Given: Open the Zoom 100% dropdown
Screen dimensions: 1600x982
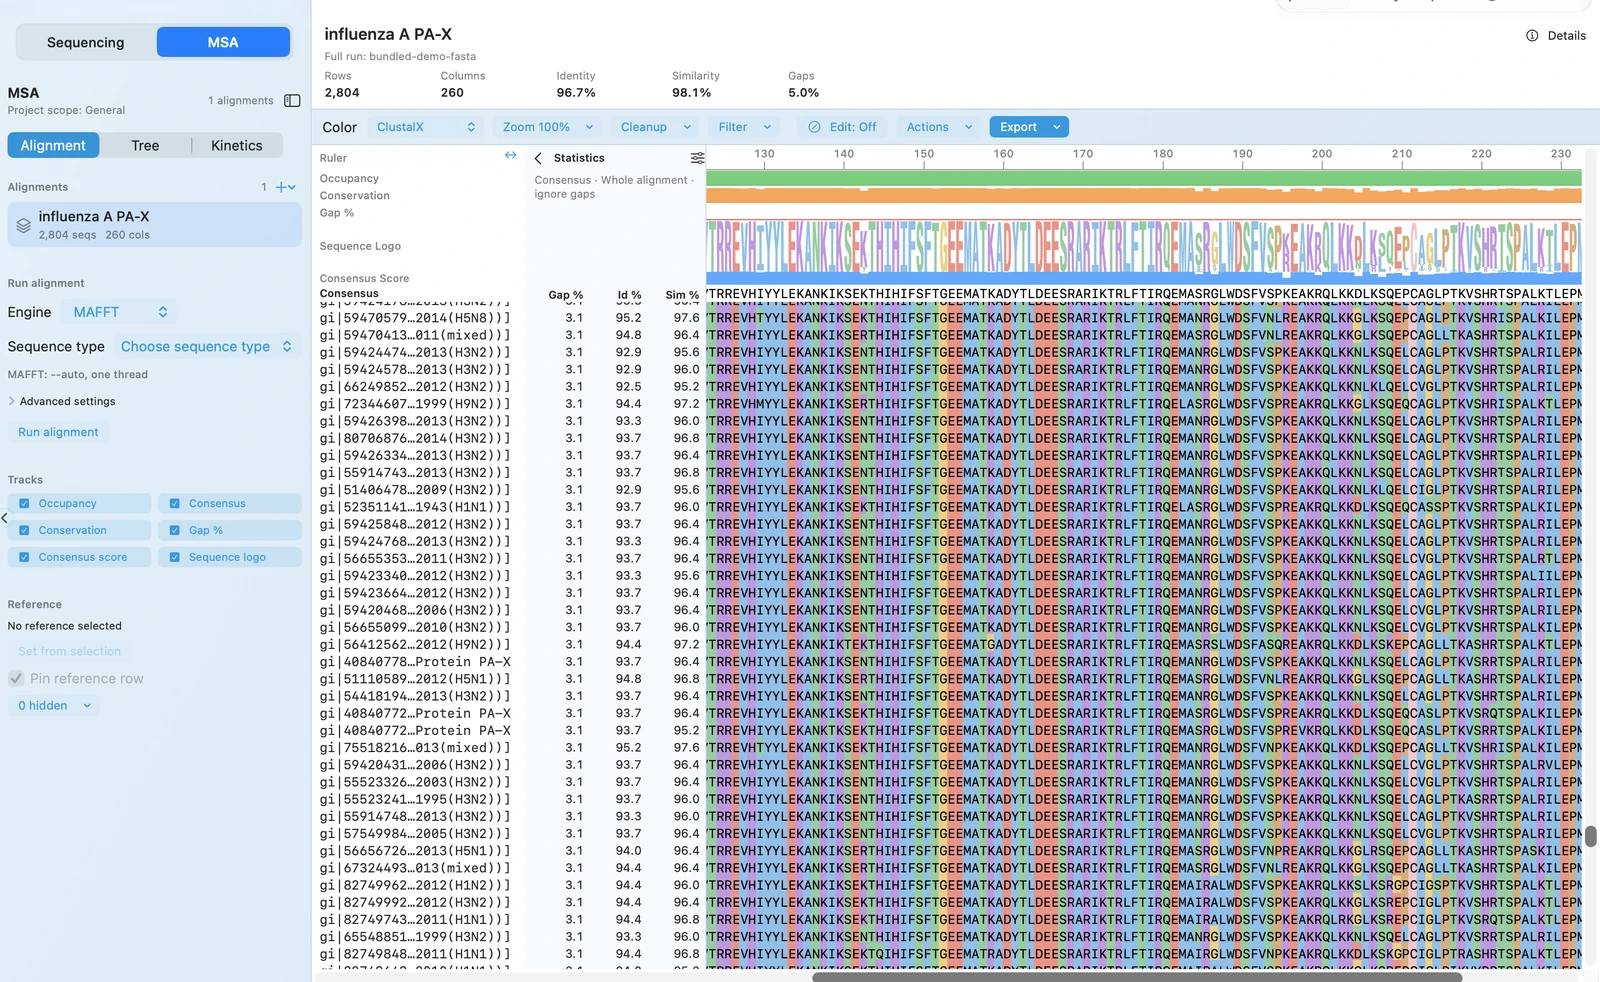Looking at the screenshot, I should pos(548,127).
